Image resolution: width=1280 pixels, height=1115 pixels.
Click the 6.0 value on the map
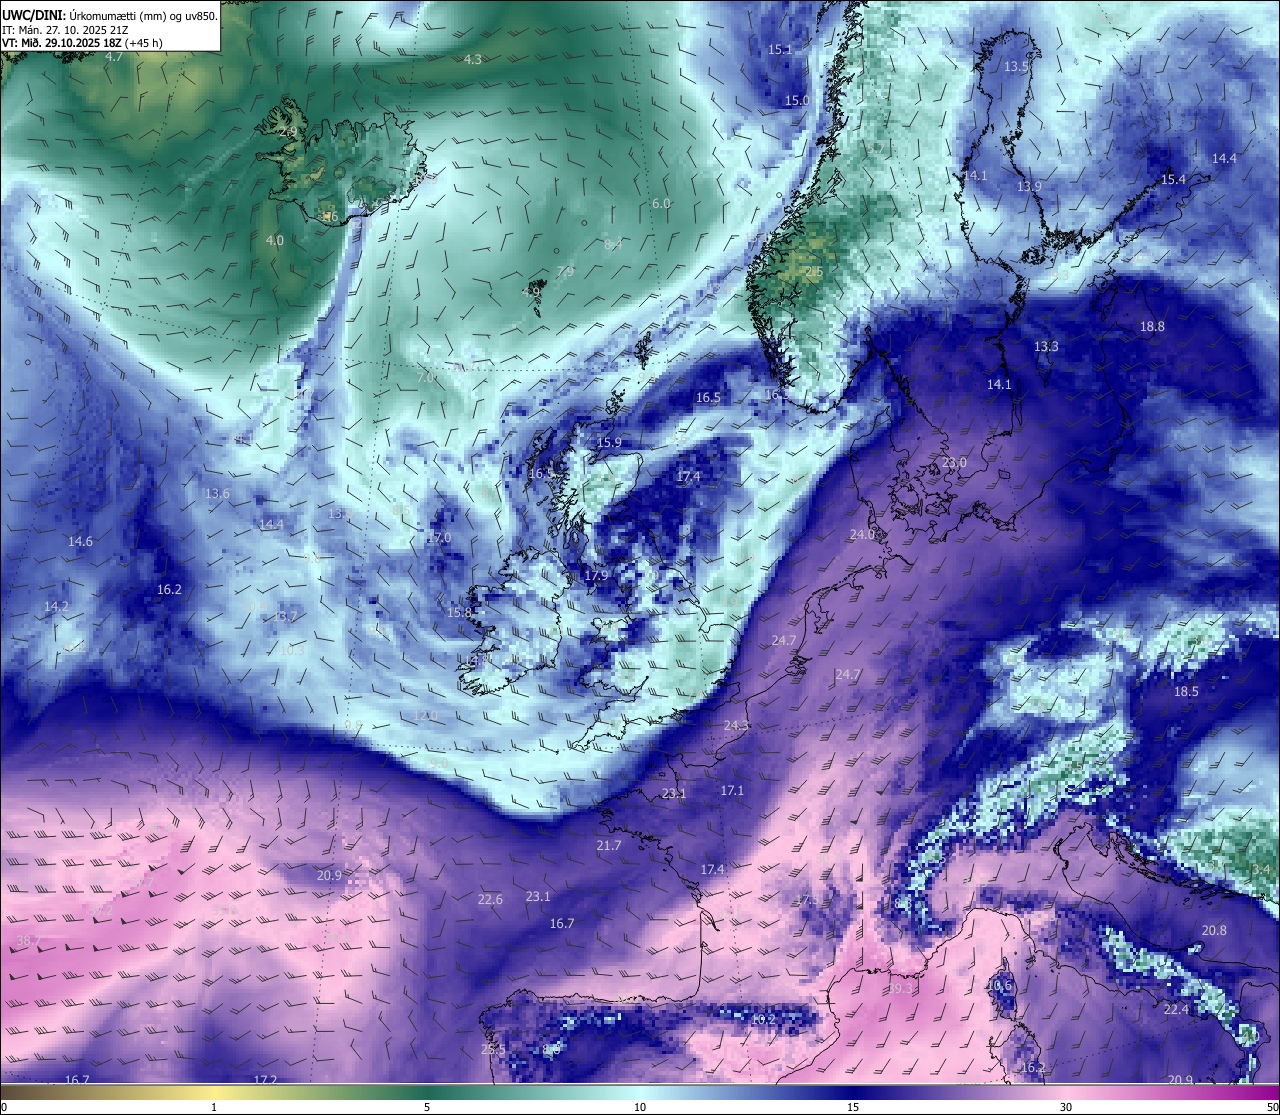click(661, 204)
